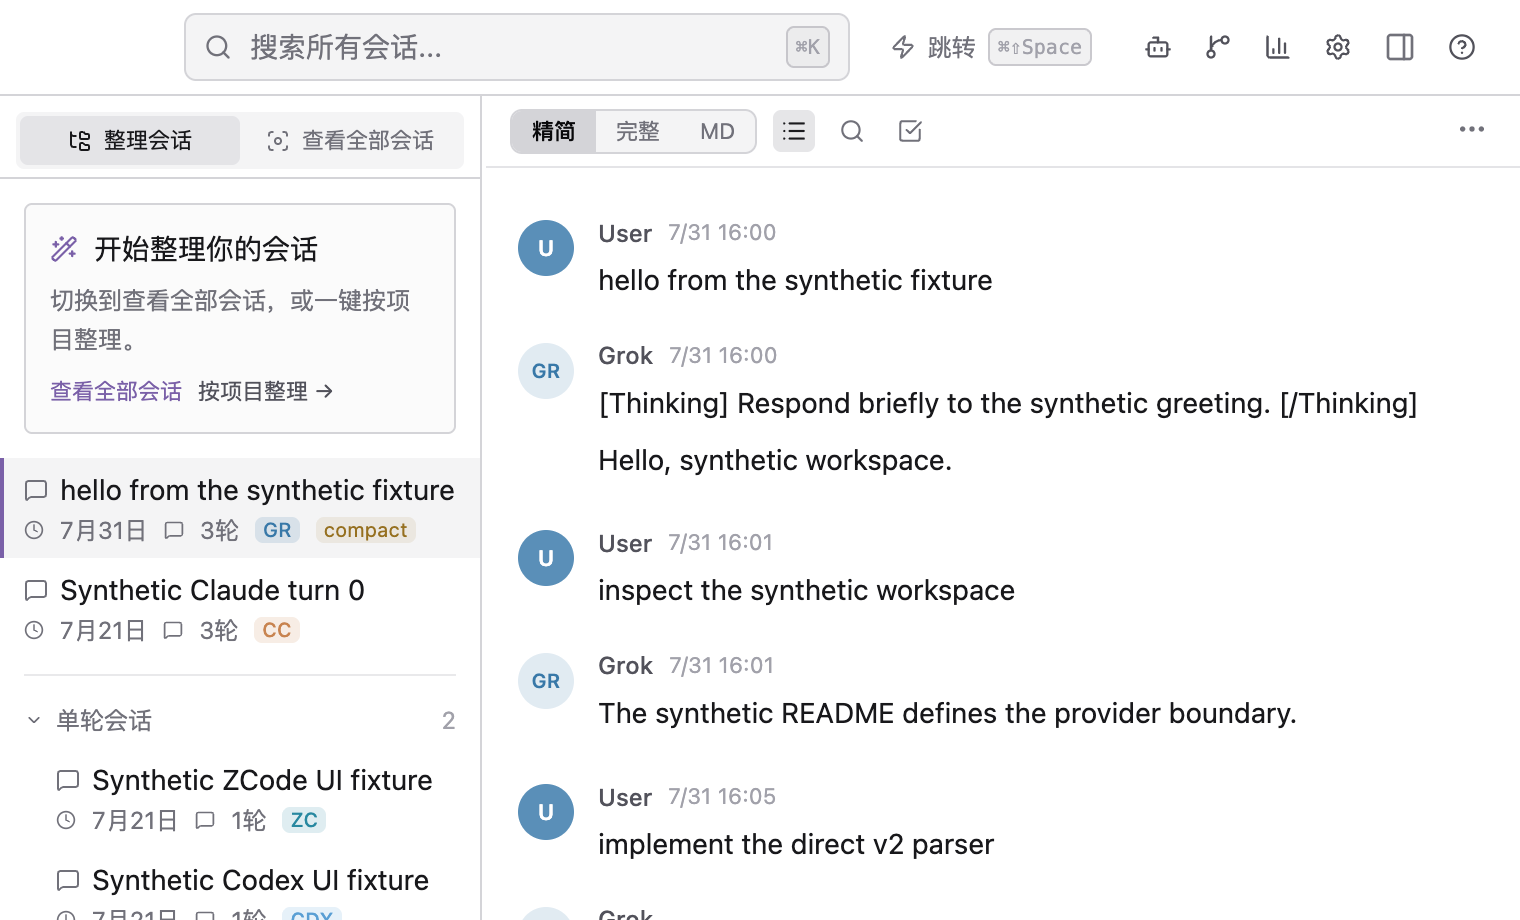Viewport: 1520px width, 920px height.
Task: Click the User avatar at 7/31 16:05
Action: [546, 812]
